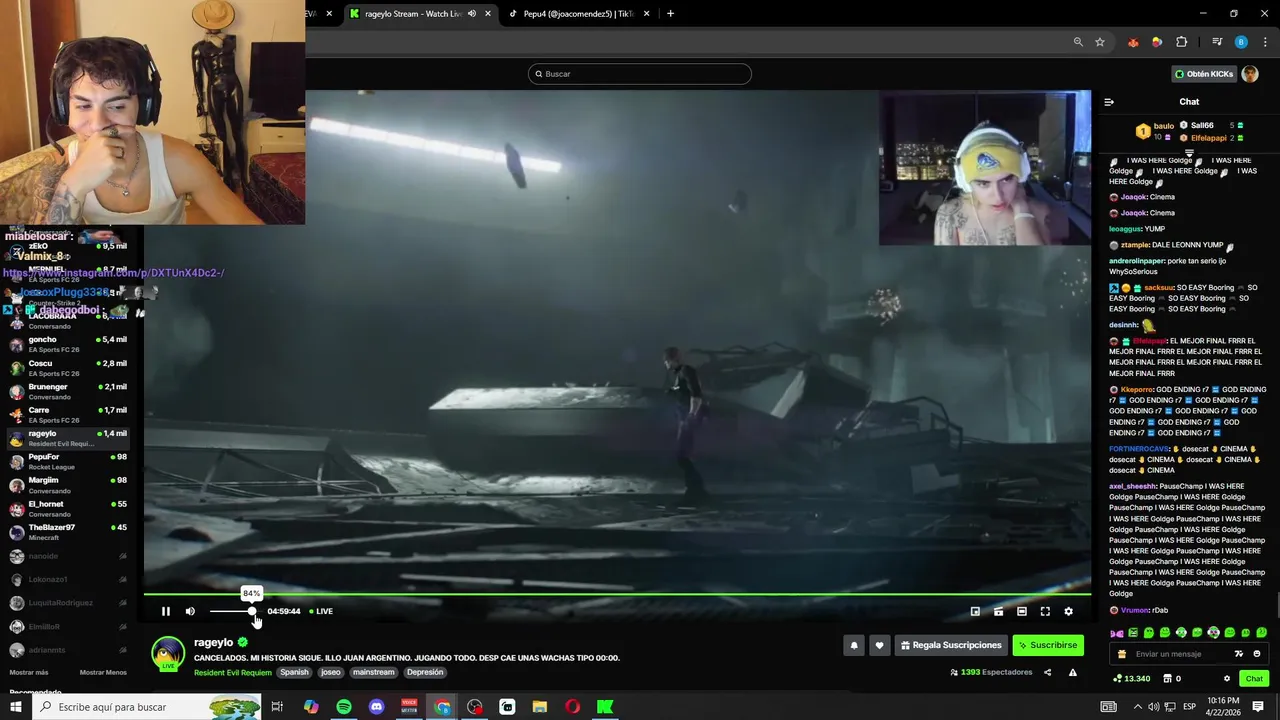This screenshot has width=1280, height=720.
Task: Open chat settings gear icon
Action: 1227,679
